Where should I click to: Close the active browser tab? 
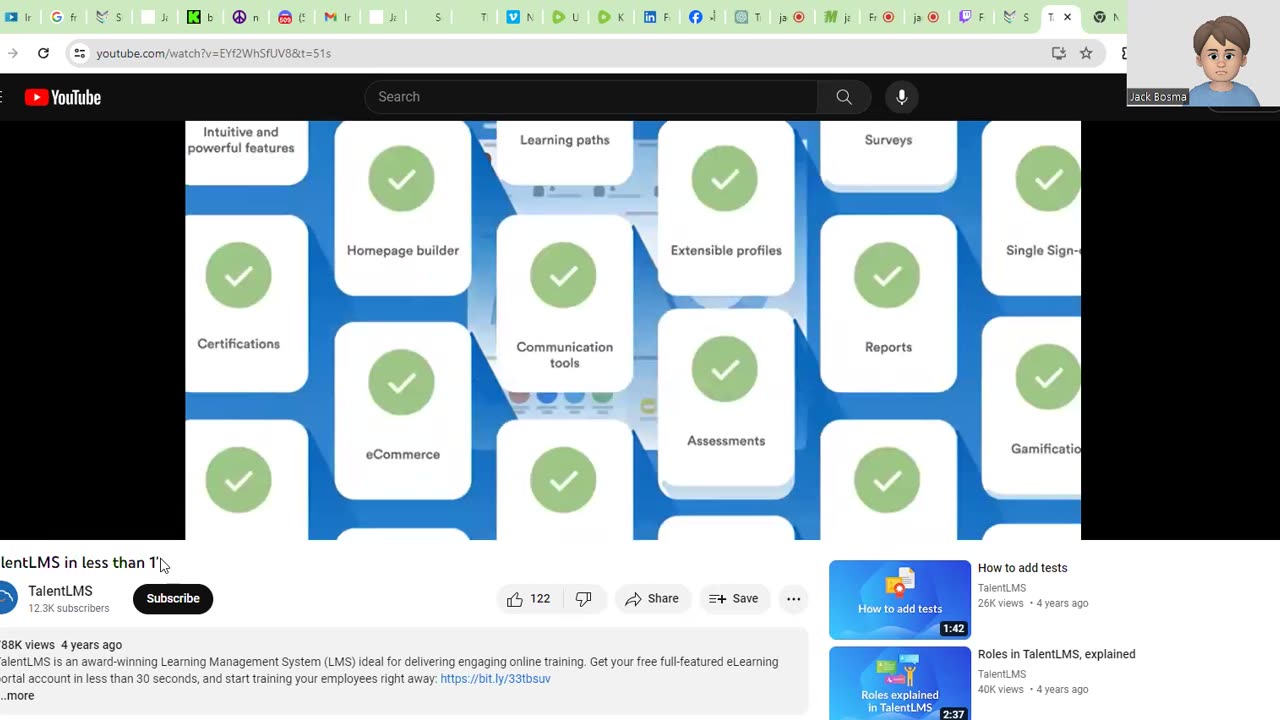[x=1067, y=17]
